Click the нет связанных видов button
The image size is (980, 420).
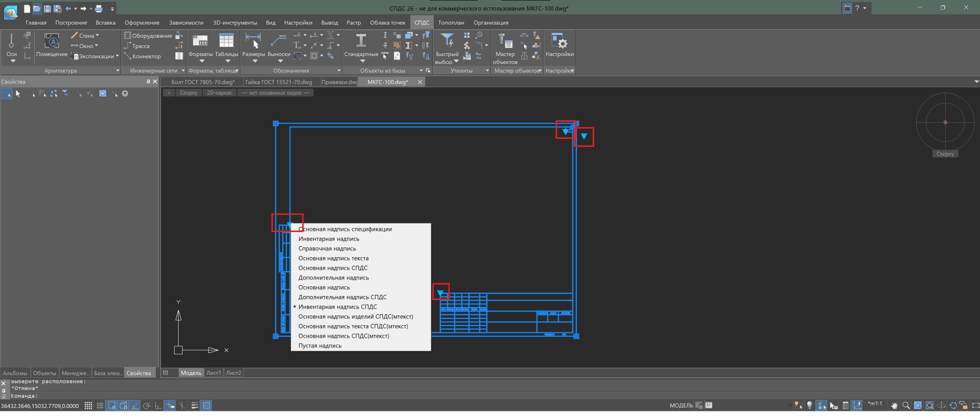coord(276,92)
